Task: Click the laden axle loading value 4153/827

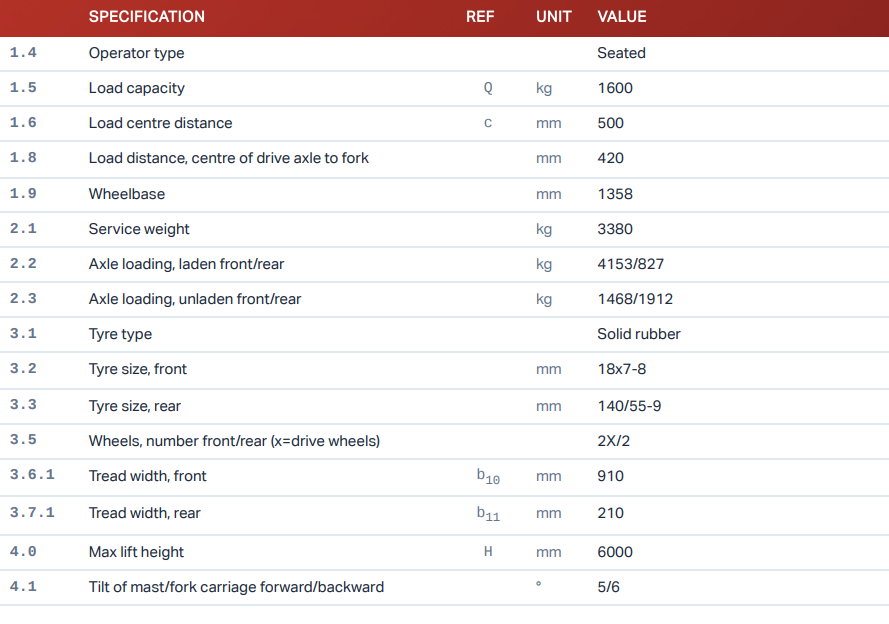Action: (630, 264)
